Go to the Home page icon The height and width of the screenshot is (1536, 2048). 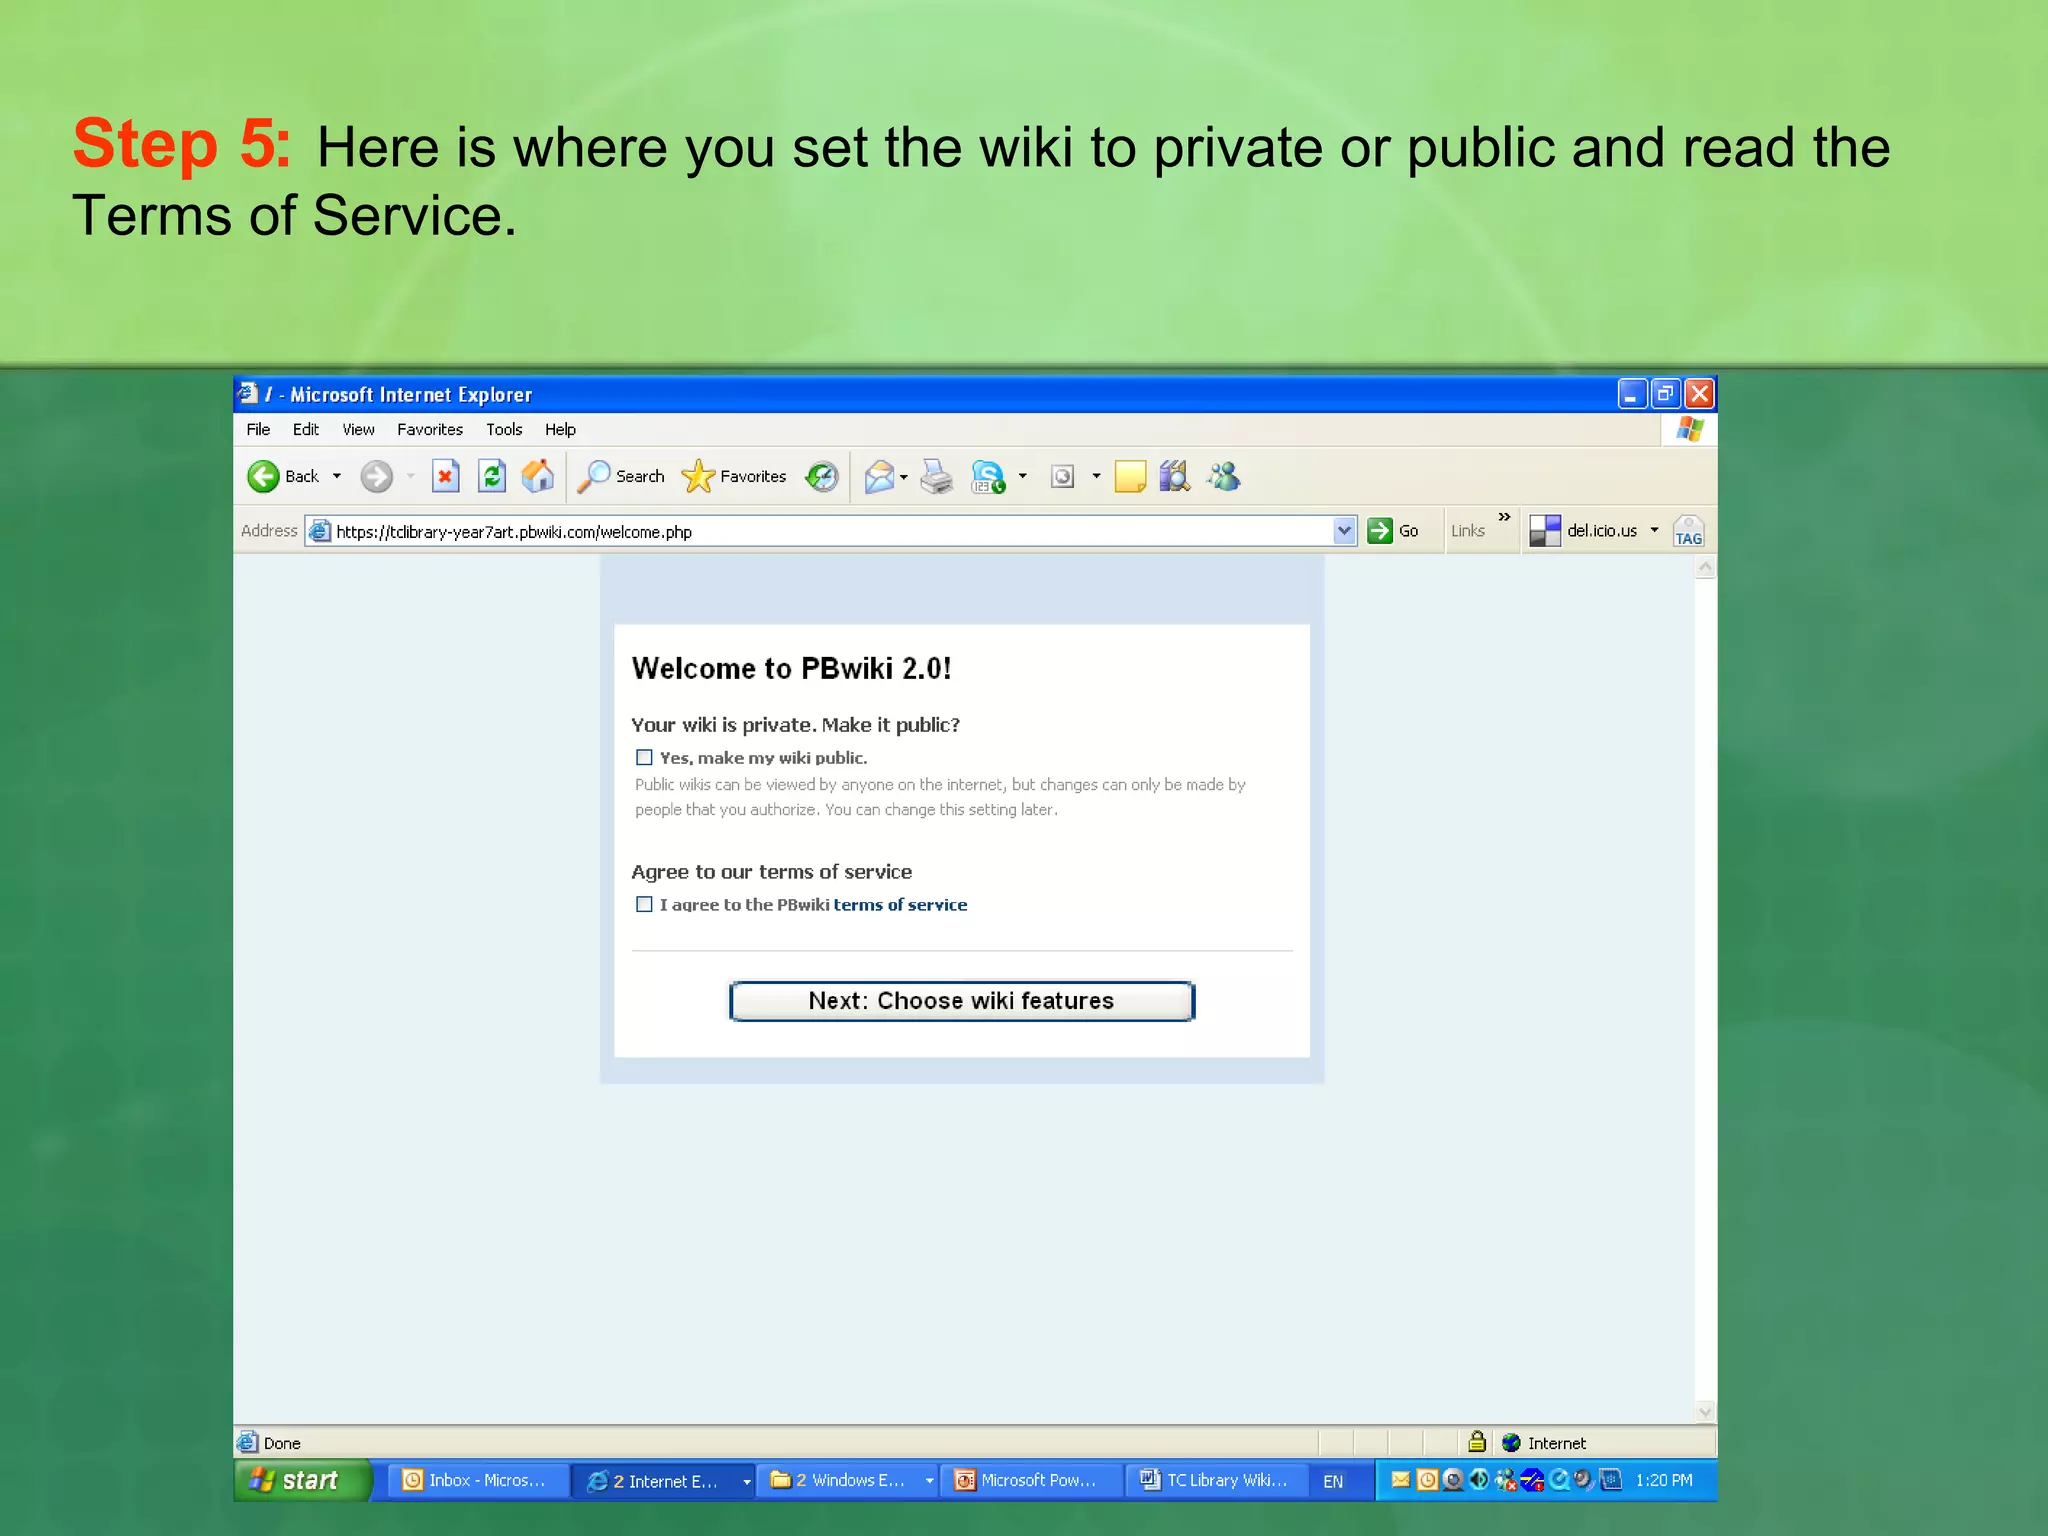pyautogui.click(x=538, y=476)
